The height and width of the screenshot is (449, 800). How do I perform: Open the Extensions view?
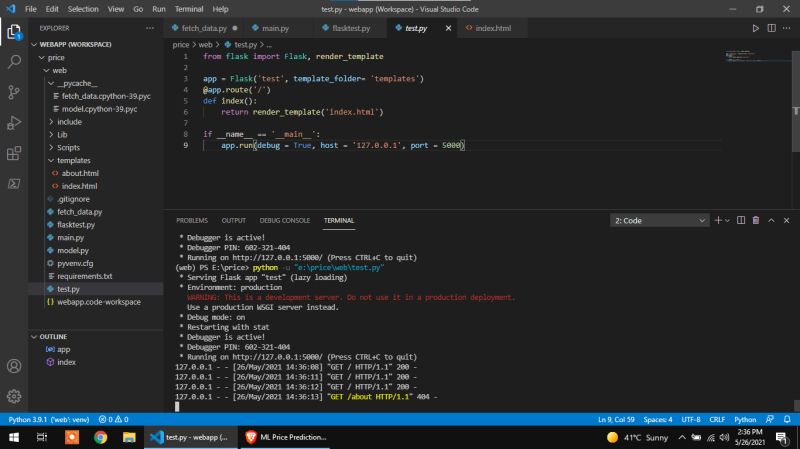click(x=14, y=153)
